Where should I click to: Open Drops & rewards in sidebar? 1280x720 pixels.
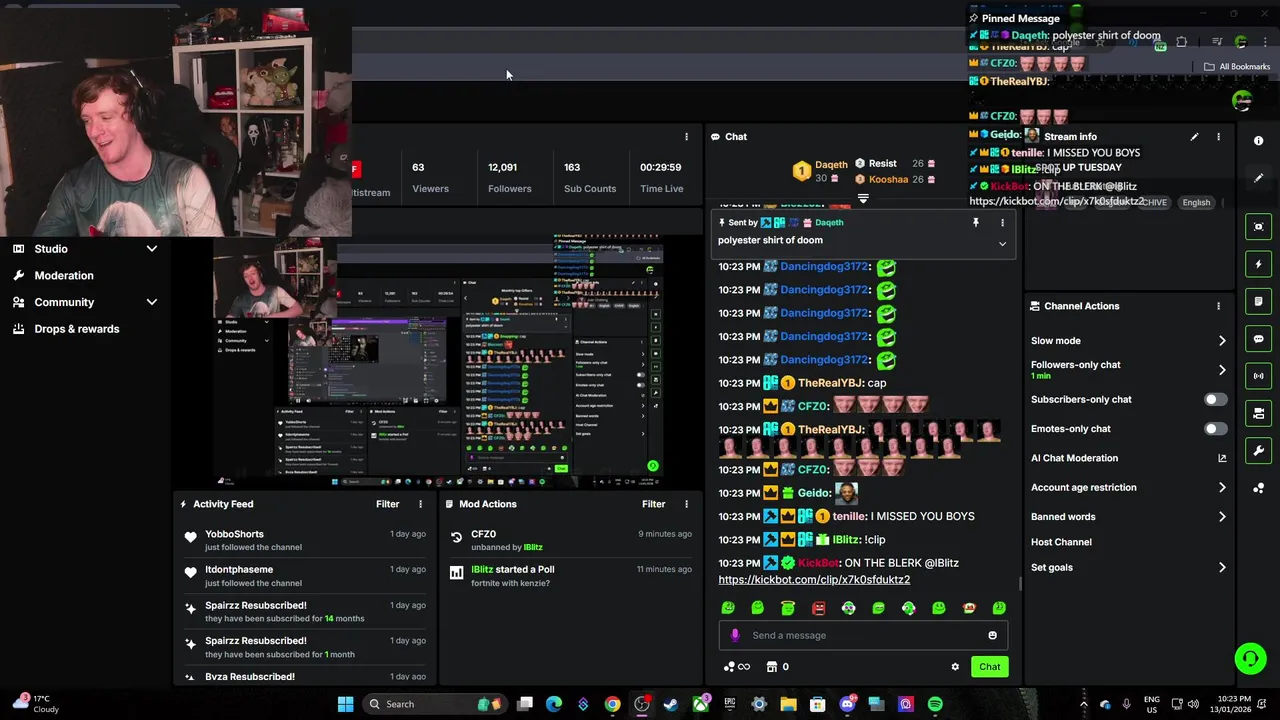(x=76, y=329)
